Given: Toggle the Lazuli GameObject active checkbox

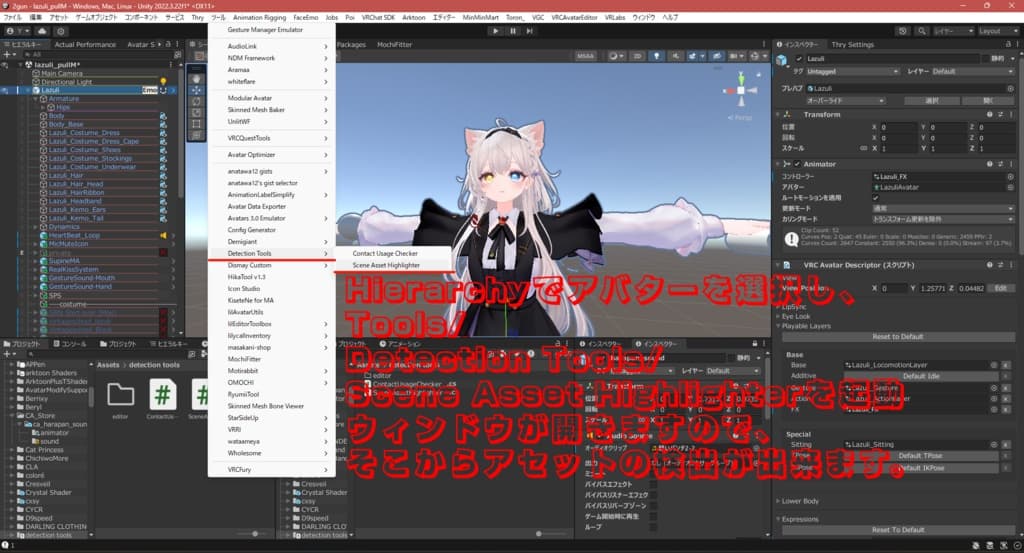Looking at the screenshot, I should pyautogui.click(x=799, y=59).
